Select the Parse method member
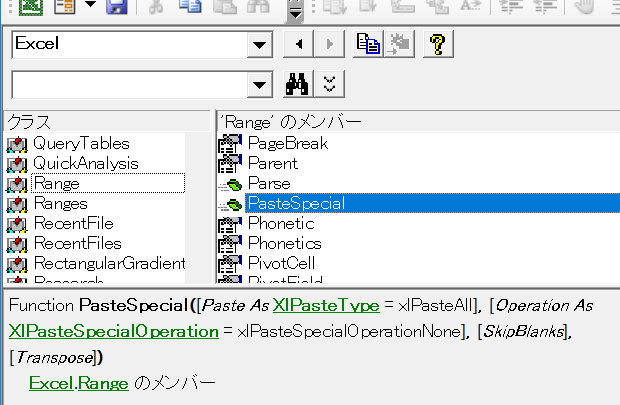This screenshot has height=405, width=620. (269, 184)
